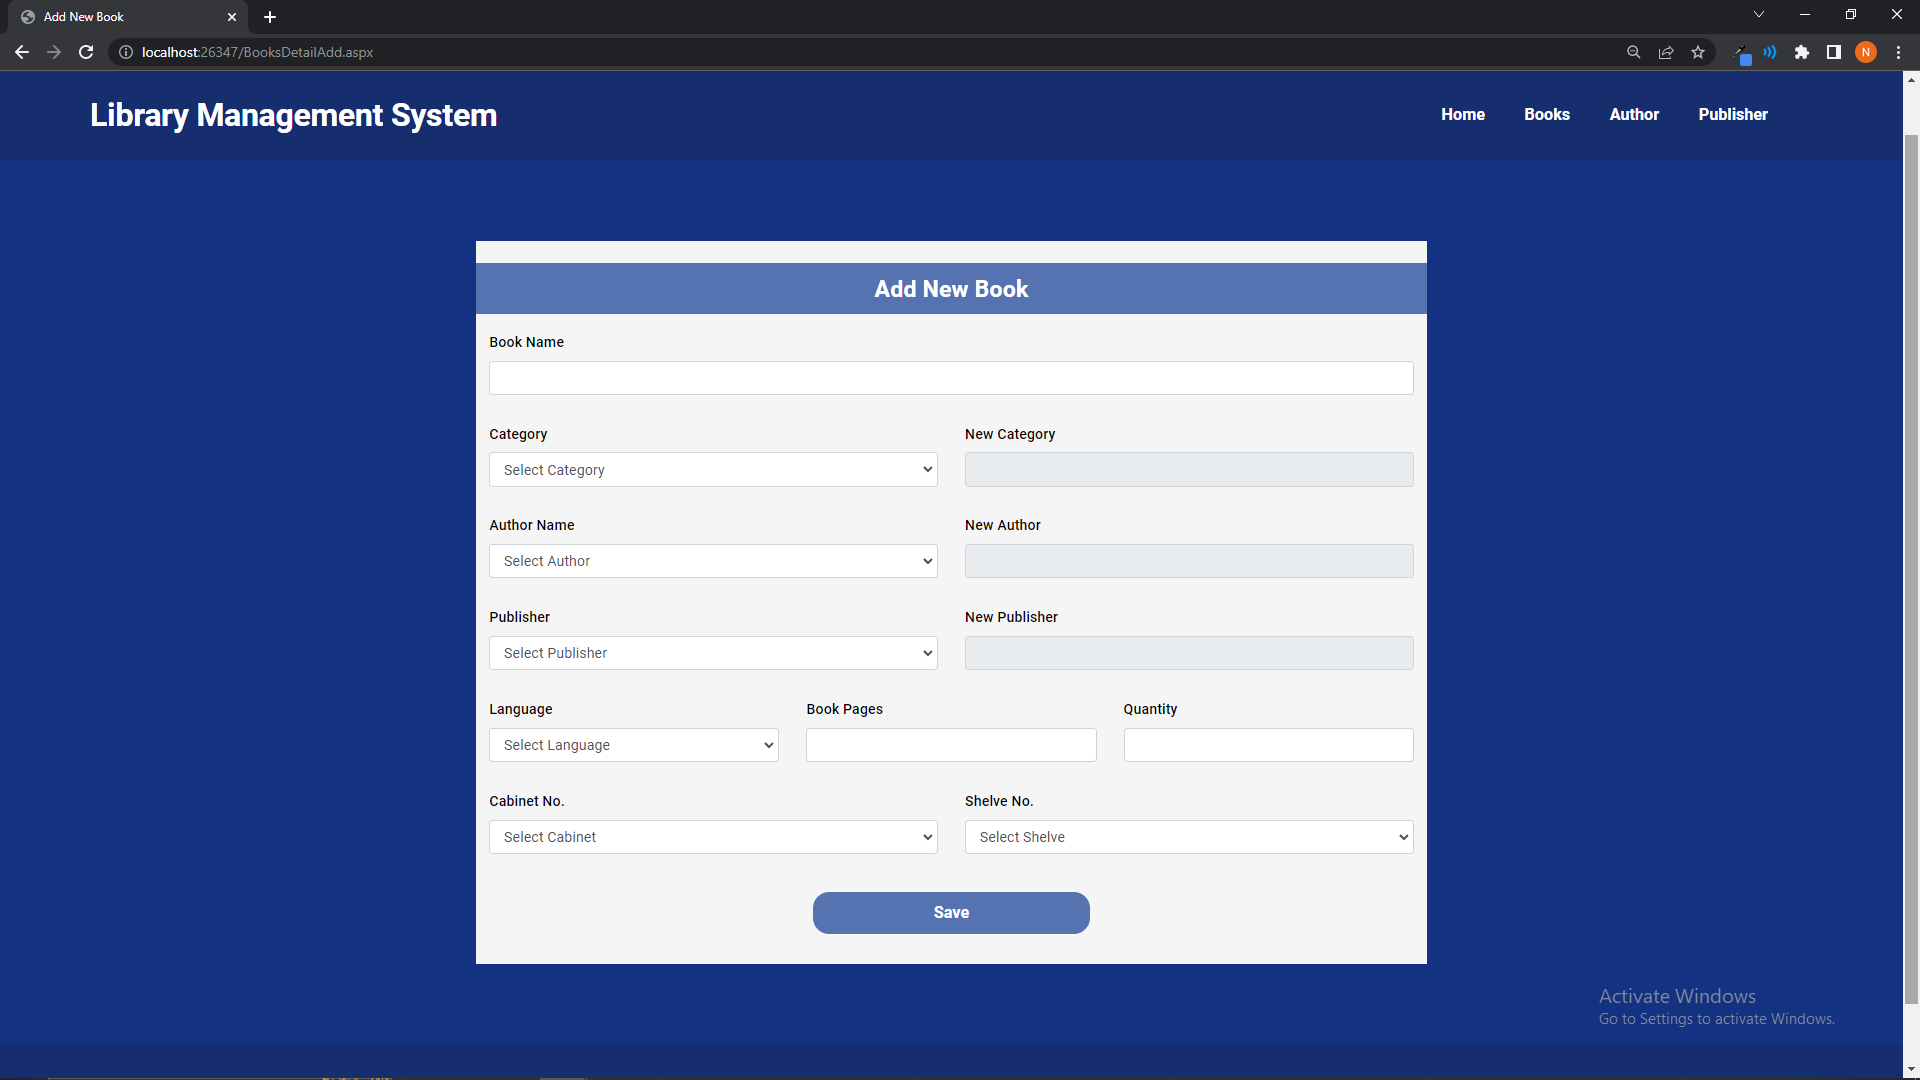Go to the Books menu item

click(x=1547, y=114)
